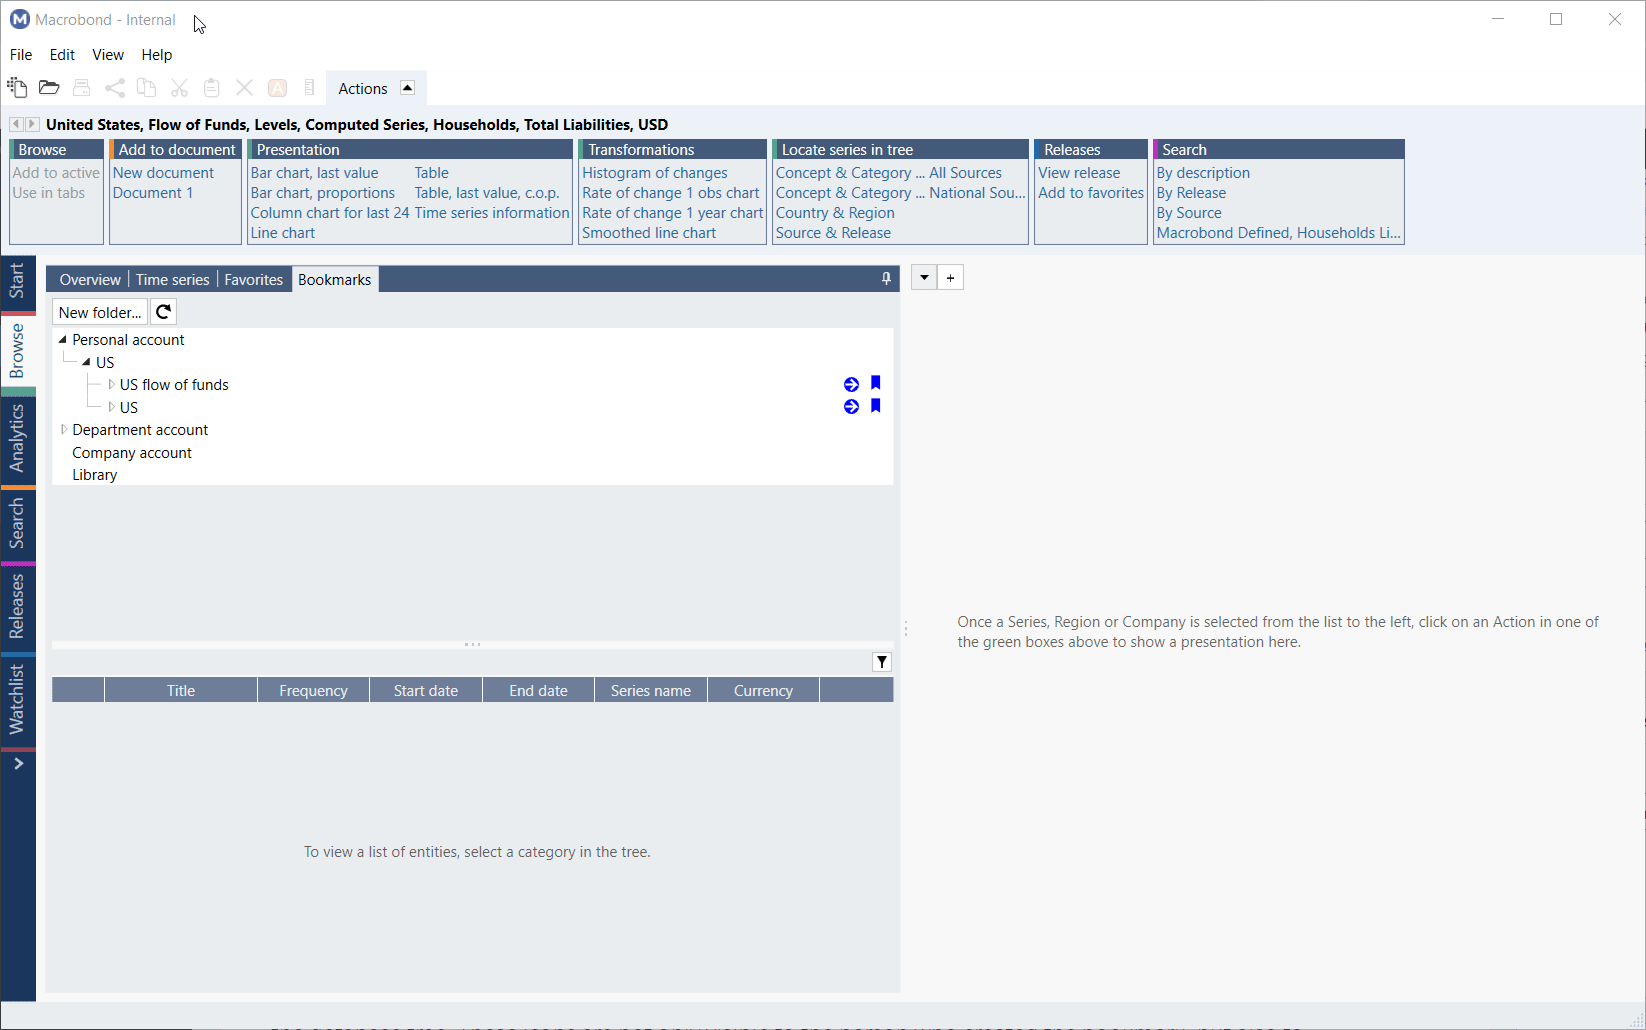
Task: Collapse the Personal account tree node
Action: 62,340
